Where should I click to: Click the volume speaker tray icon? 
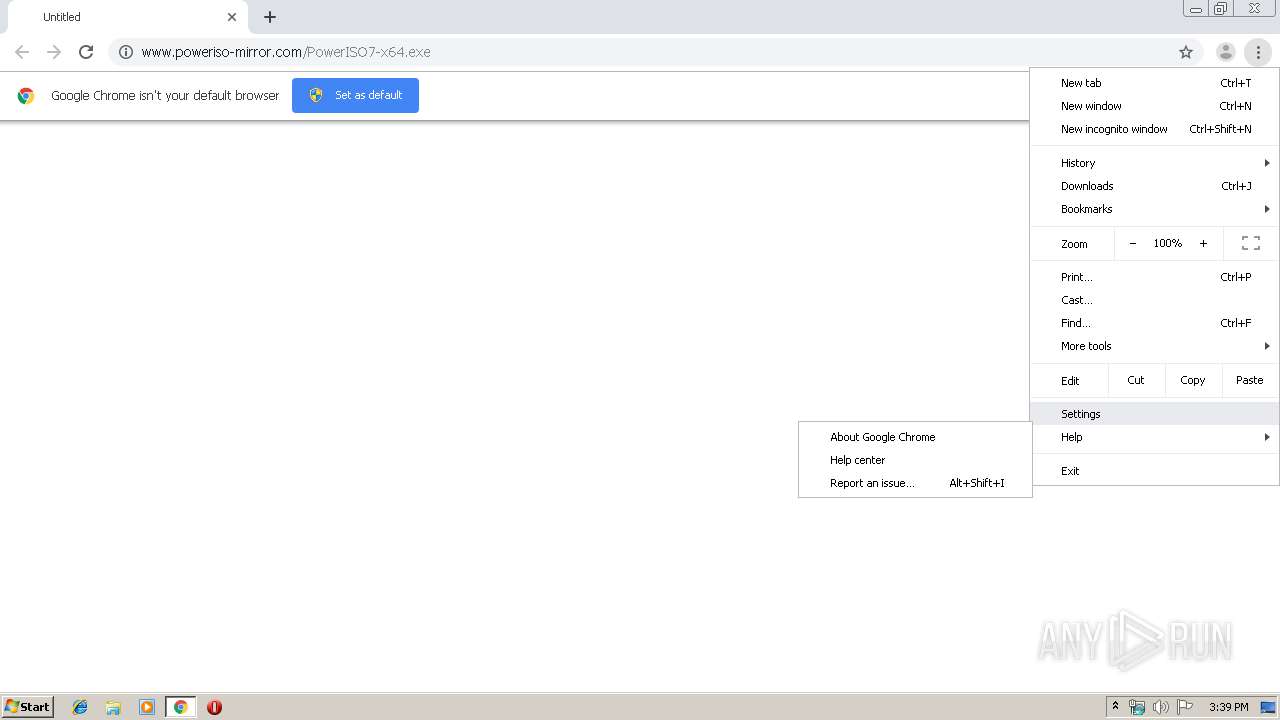tap(1160, 707)
